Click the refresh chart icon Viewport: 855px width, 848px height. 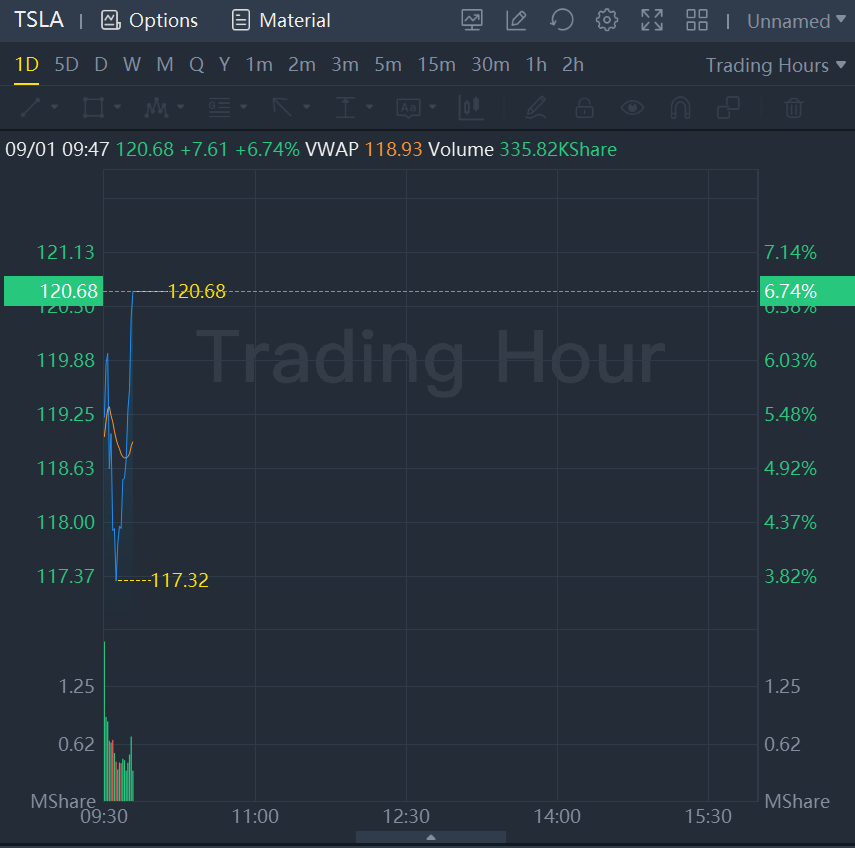point(562,20)
